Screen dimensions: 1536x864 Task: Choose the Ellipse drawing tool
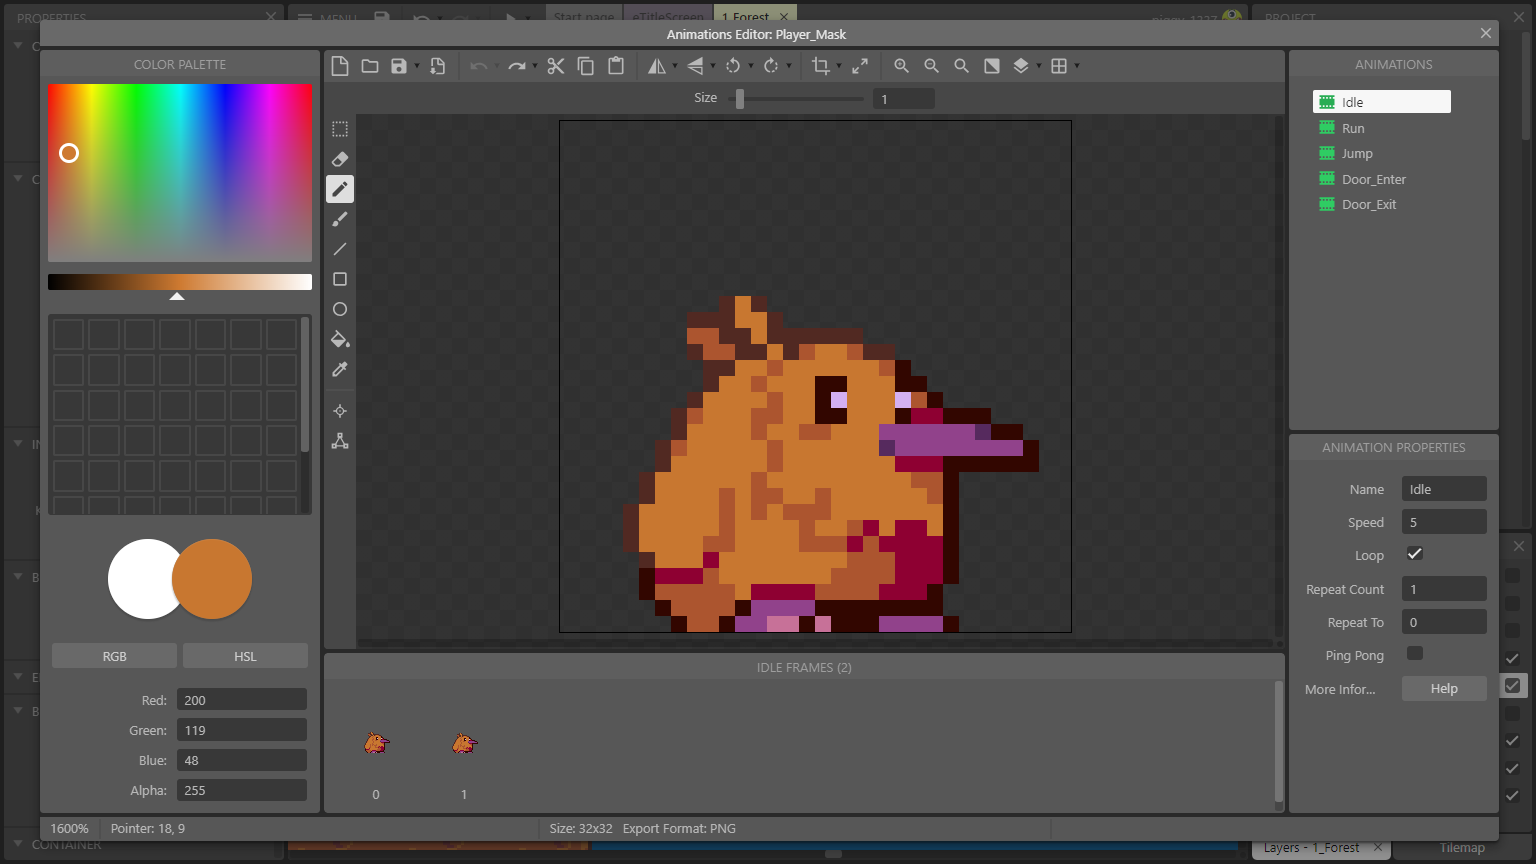tap(340, 309)
